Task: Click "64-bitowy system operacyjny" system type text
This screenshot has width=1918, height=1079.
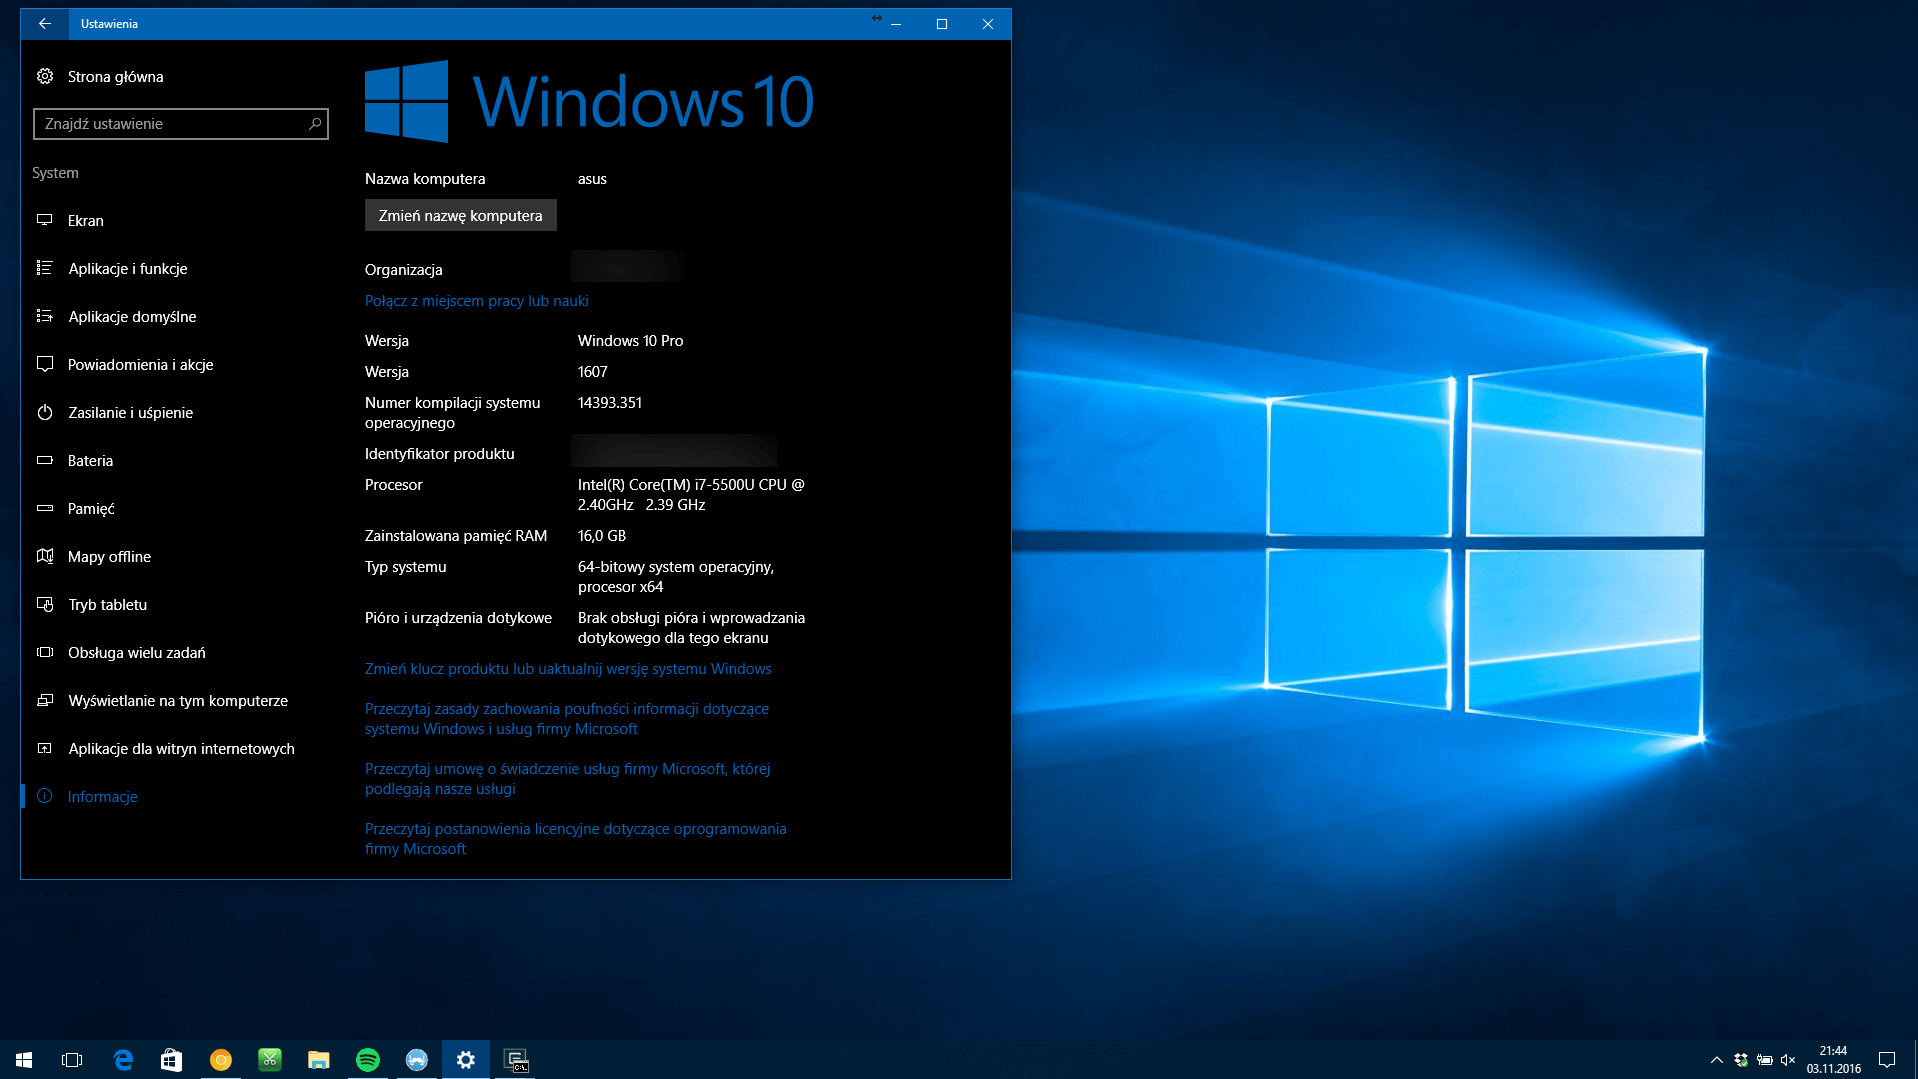Action: tap(676, 567)
